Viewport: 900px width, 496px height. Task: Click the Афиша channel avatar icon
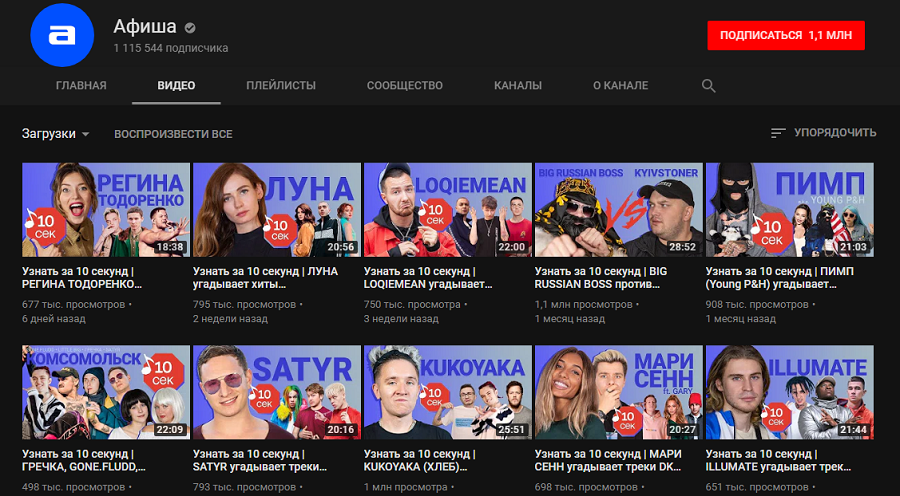click(x=62, y=35)
